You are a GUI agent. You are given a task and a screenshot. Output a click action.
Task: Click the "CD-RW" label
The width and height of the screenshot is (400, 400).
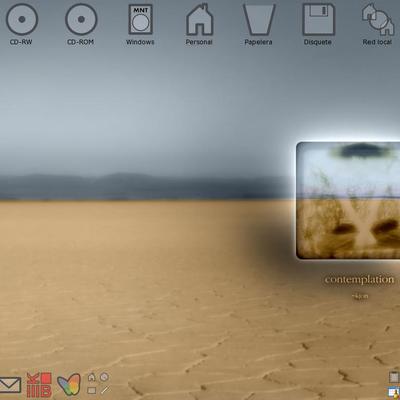tap(21, 42)
